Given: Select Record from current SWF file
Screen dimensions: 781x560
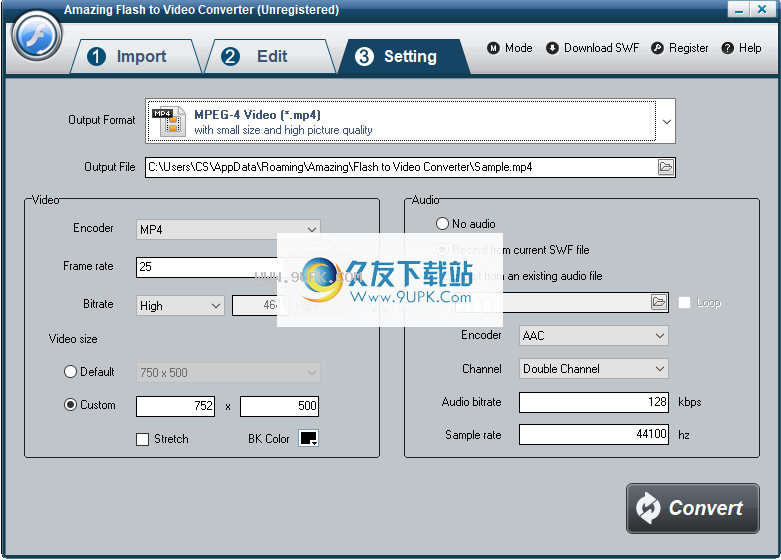Looking at the screenshot, I should 513,250.
